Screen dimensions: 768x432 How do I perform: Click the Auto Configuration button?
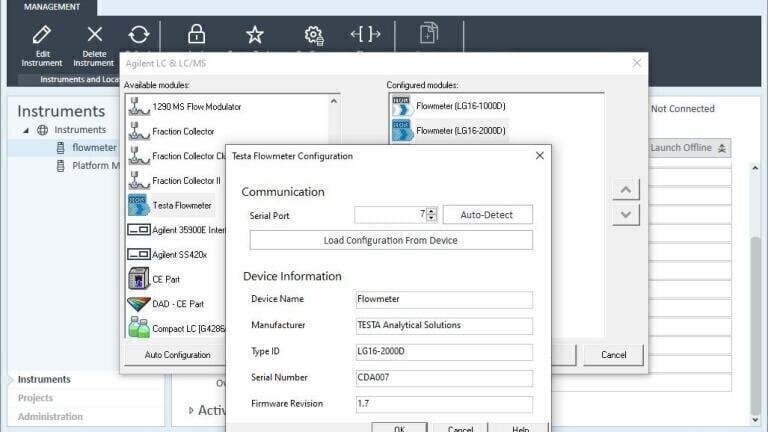[x=177, y=355]
